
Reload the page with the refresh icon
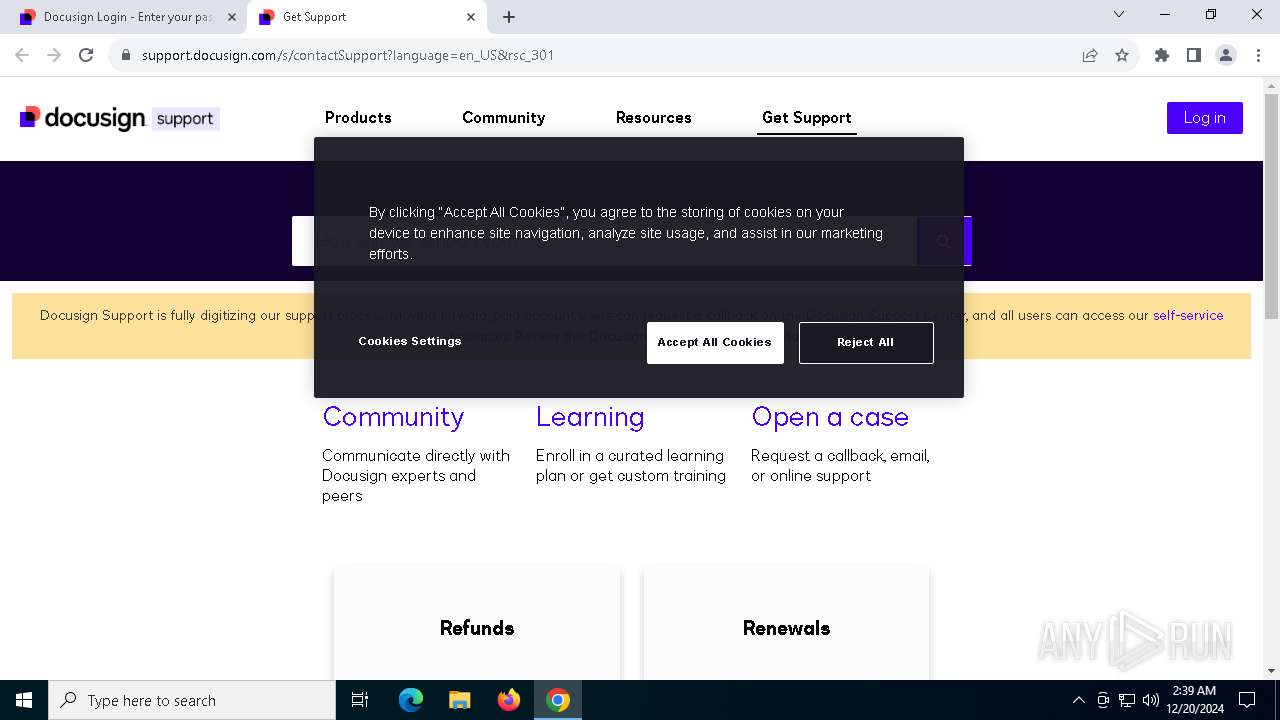click(x=86, y=55)
